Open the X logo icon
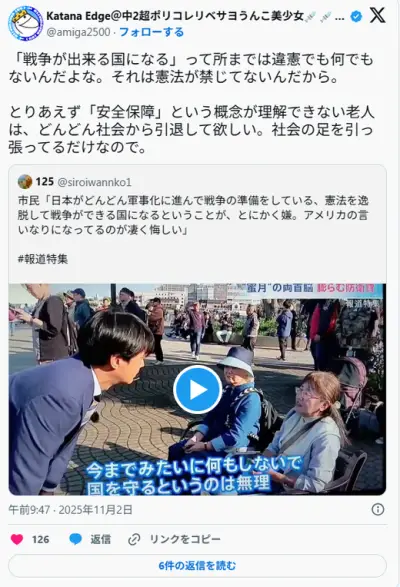The image size is (400, 587). (377, 16)
